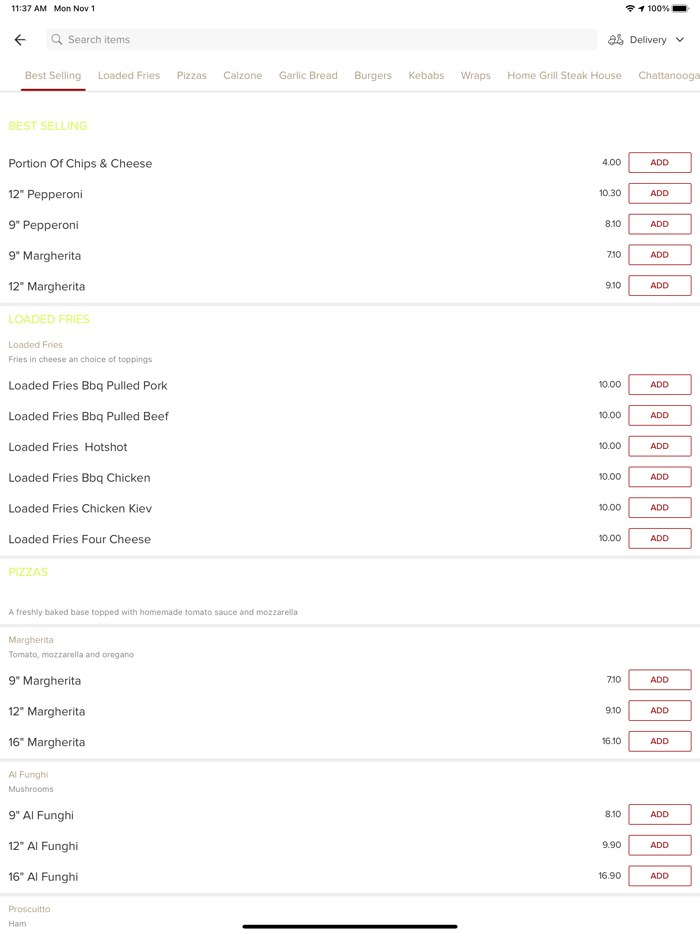Tap the delivery scooter icon
Viewport: 700px width, 934px height.
pyautogui.click(x=616, y=40)
